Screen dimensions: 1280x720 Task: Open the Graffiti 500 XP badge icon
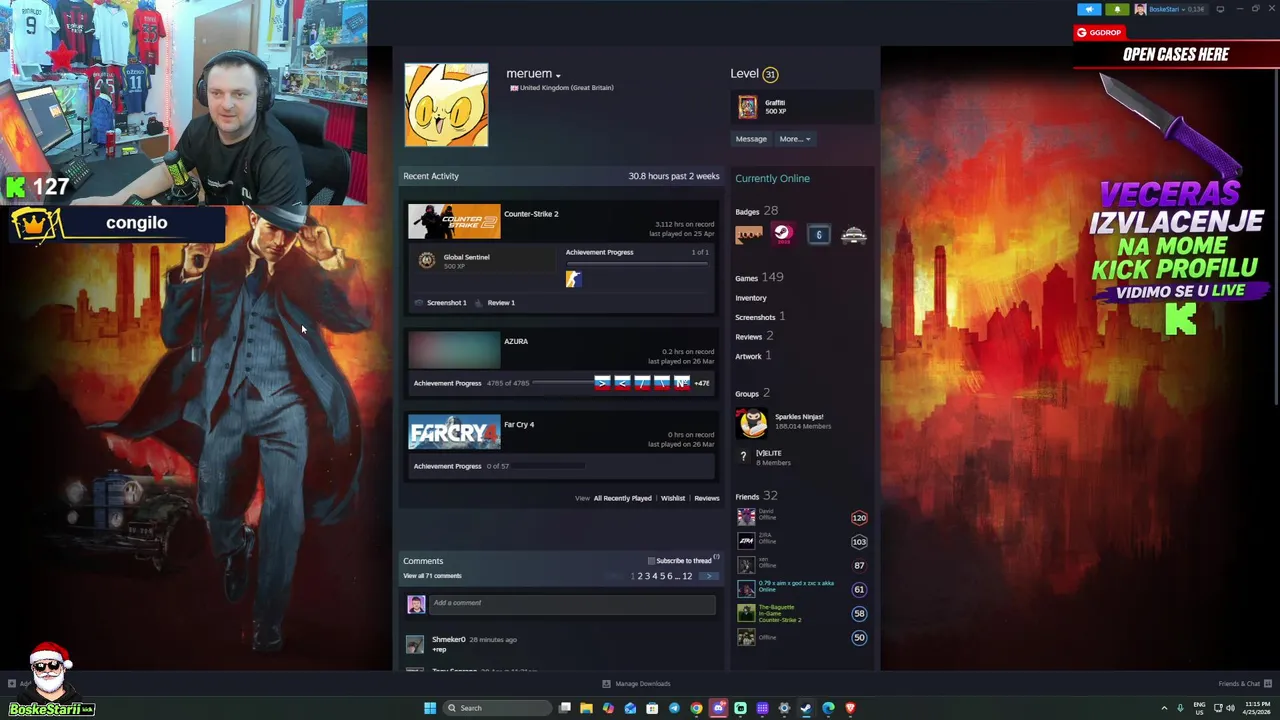[x=747, y=107]
